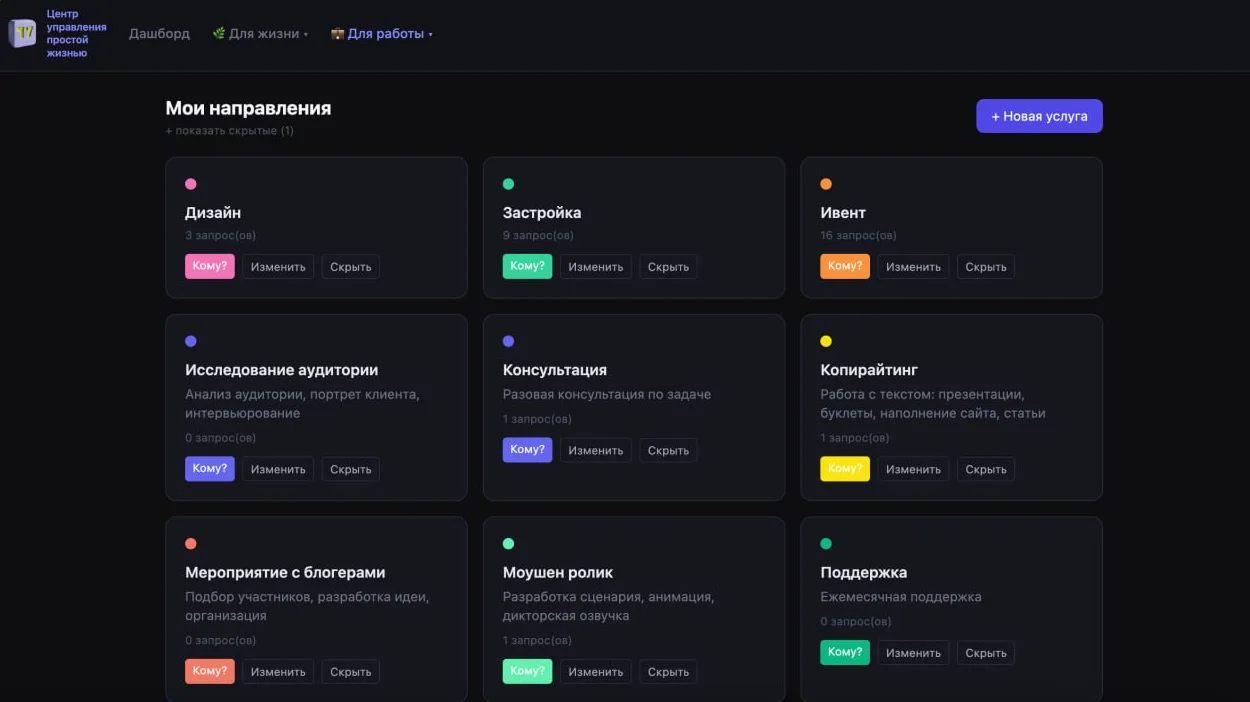Hide the Ивент direction with Скрыть
The height and width of the screenshot is (702, 1250).
(986, 267)
